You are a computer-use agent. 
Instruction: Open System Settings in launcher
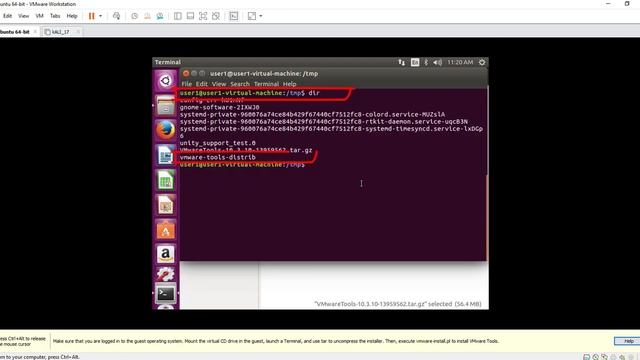point(165,274)
